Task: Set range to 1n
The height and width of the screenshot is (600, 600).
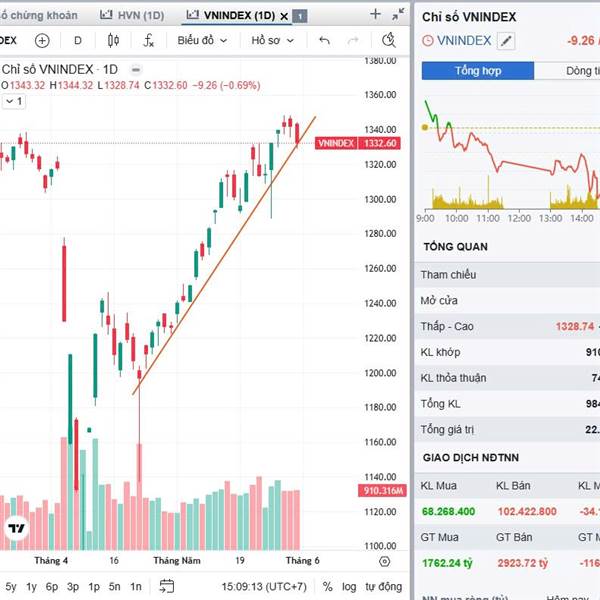Action: pos(135,587)
